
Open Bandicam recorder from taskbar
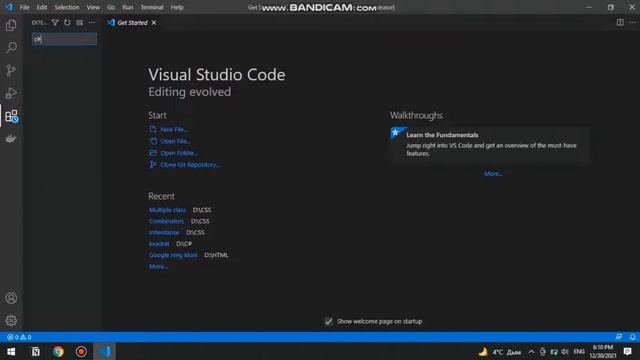[81, 351]
